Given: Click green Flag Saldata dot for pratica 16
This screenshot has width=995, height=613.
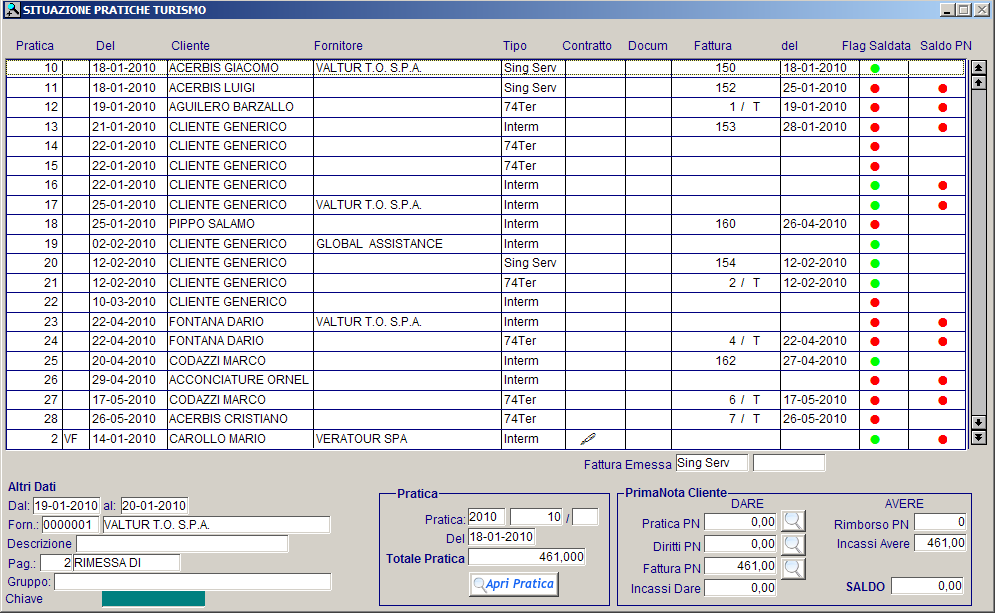Looking at the screenshot, I should (x=875, y=185).
